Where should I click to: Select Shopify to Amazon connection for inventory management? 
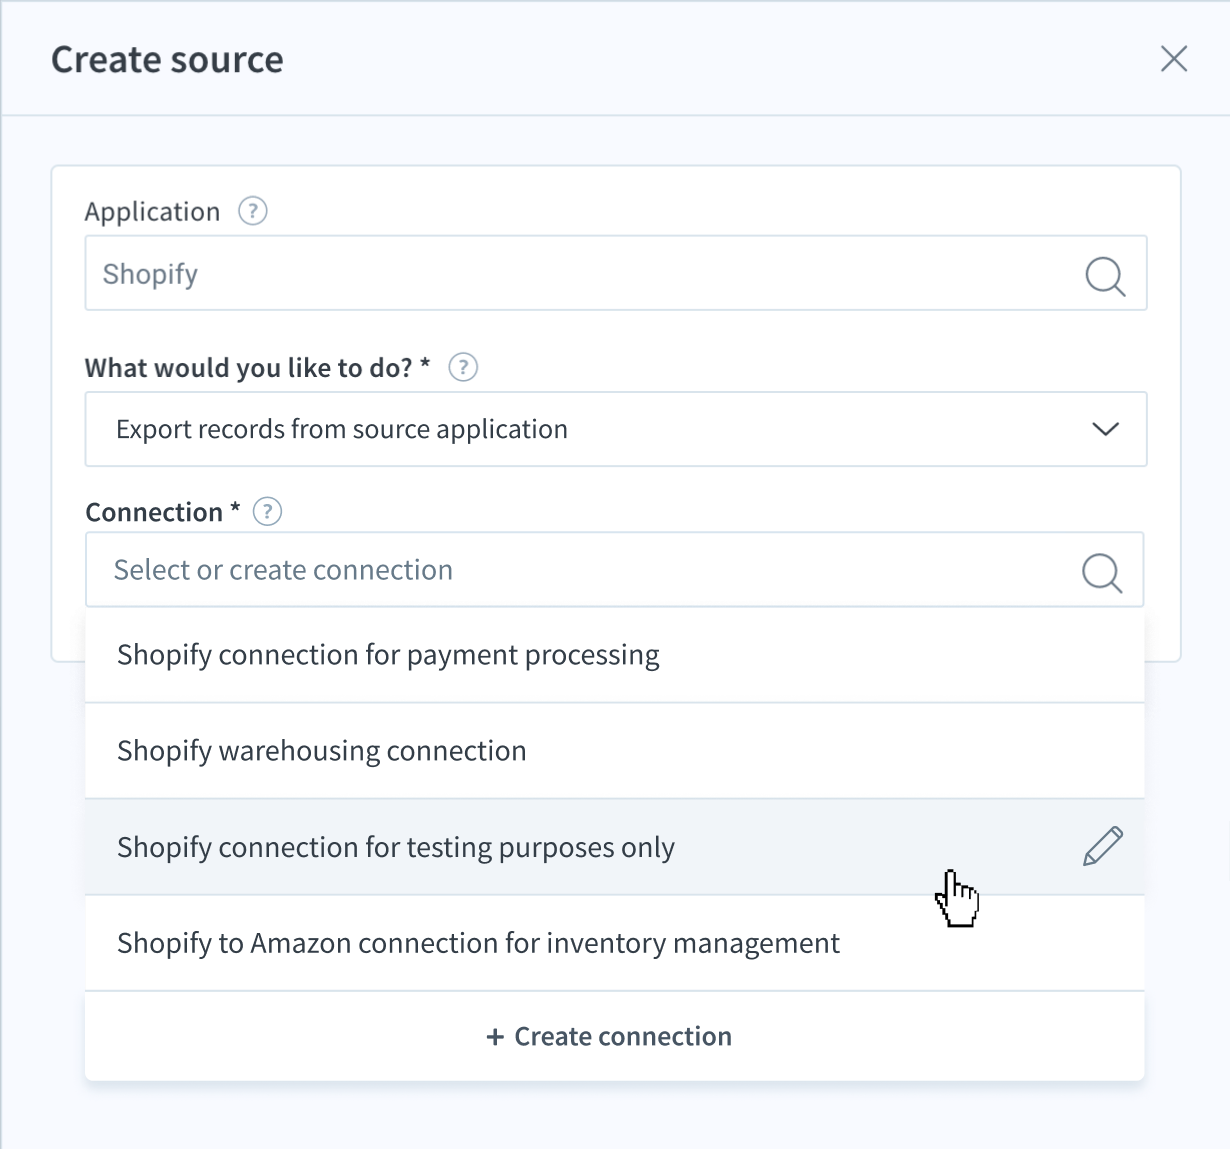click(x=614, y=943)
